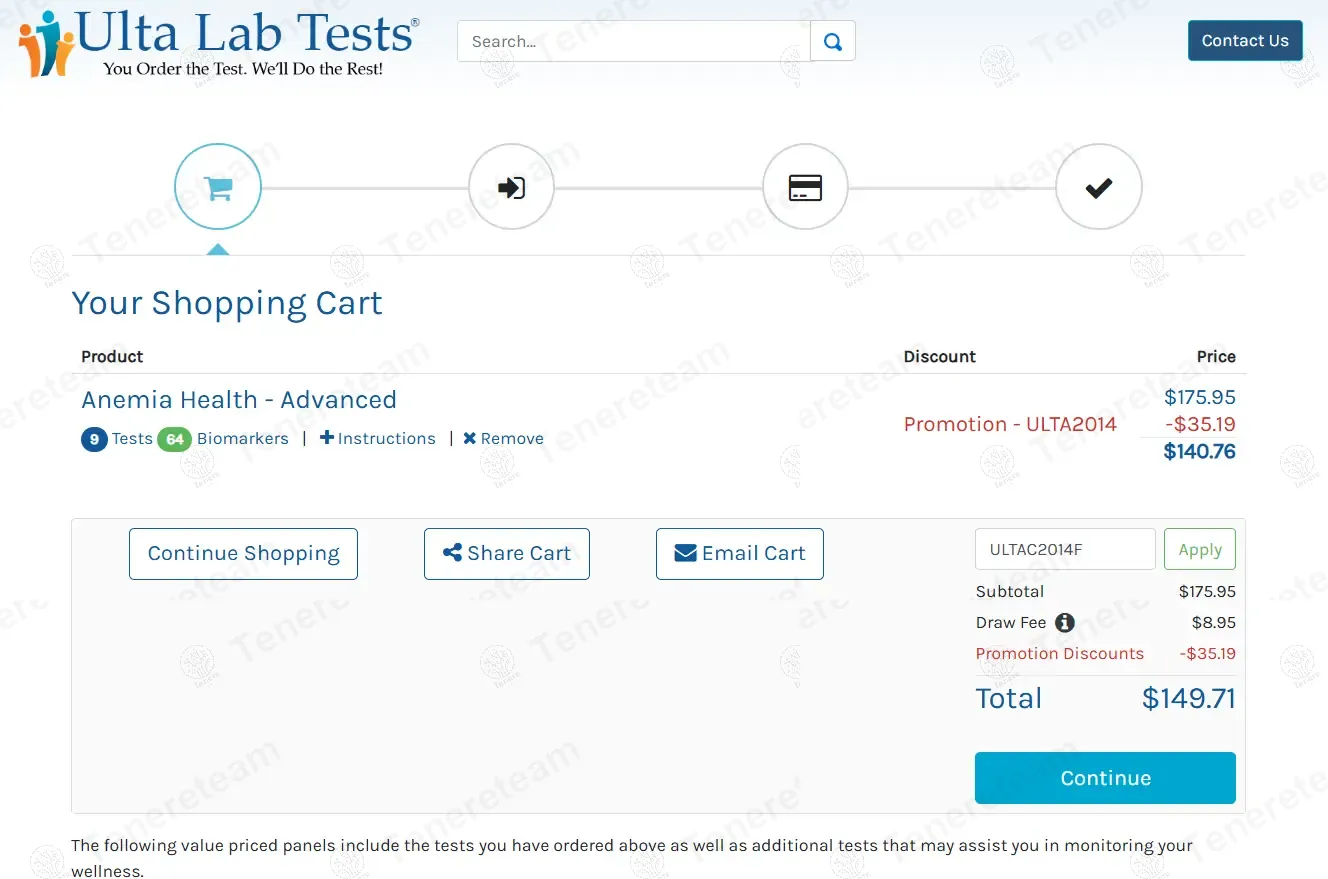Viewport: 1328px width, 879px height.
Task: Expand the Instructions for Anemia Health
Action: coord(377,439)
